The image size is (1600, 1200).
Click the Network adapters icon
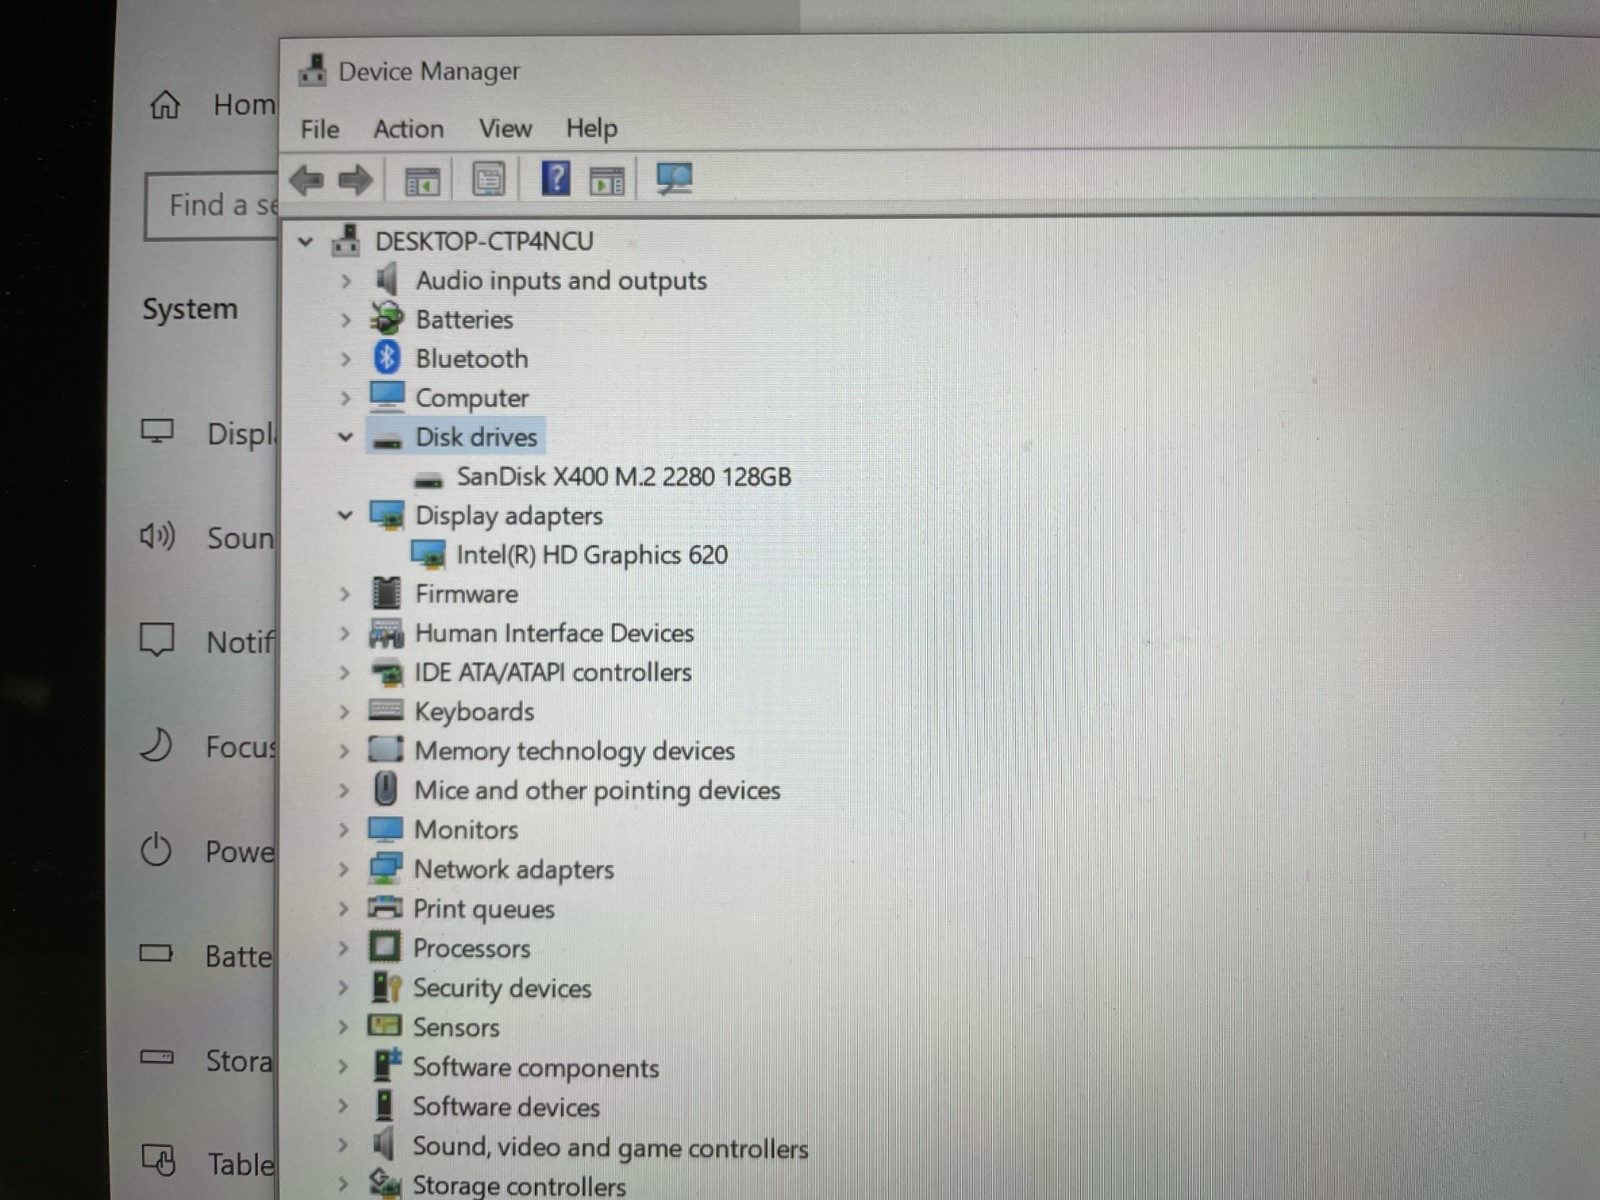coord(385,868)
